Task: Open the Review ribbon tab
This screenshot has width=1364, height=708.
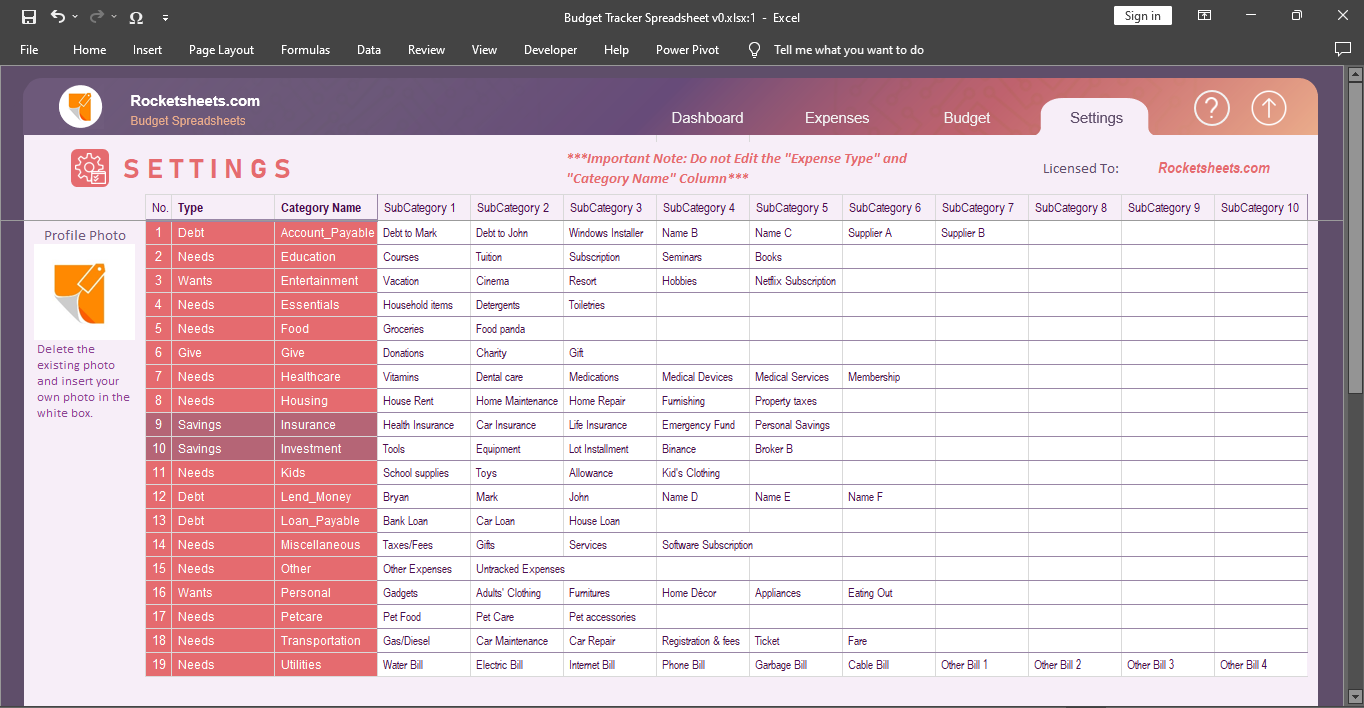Action: click(426, 50)
